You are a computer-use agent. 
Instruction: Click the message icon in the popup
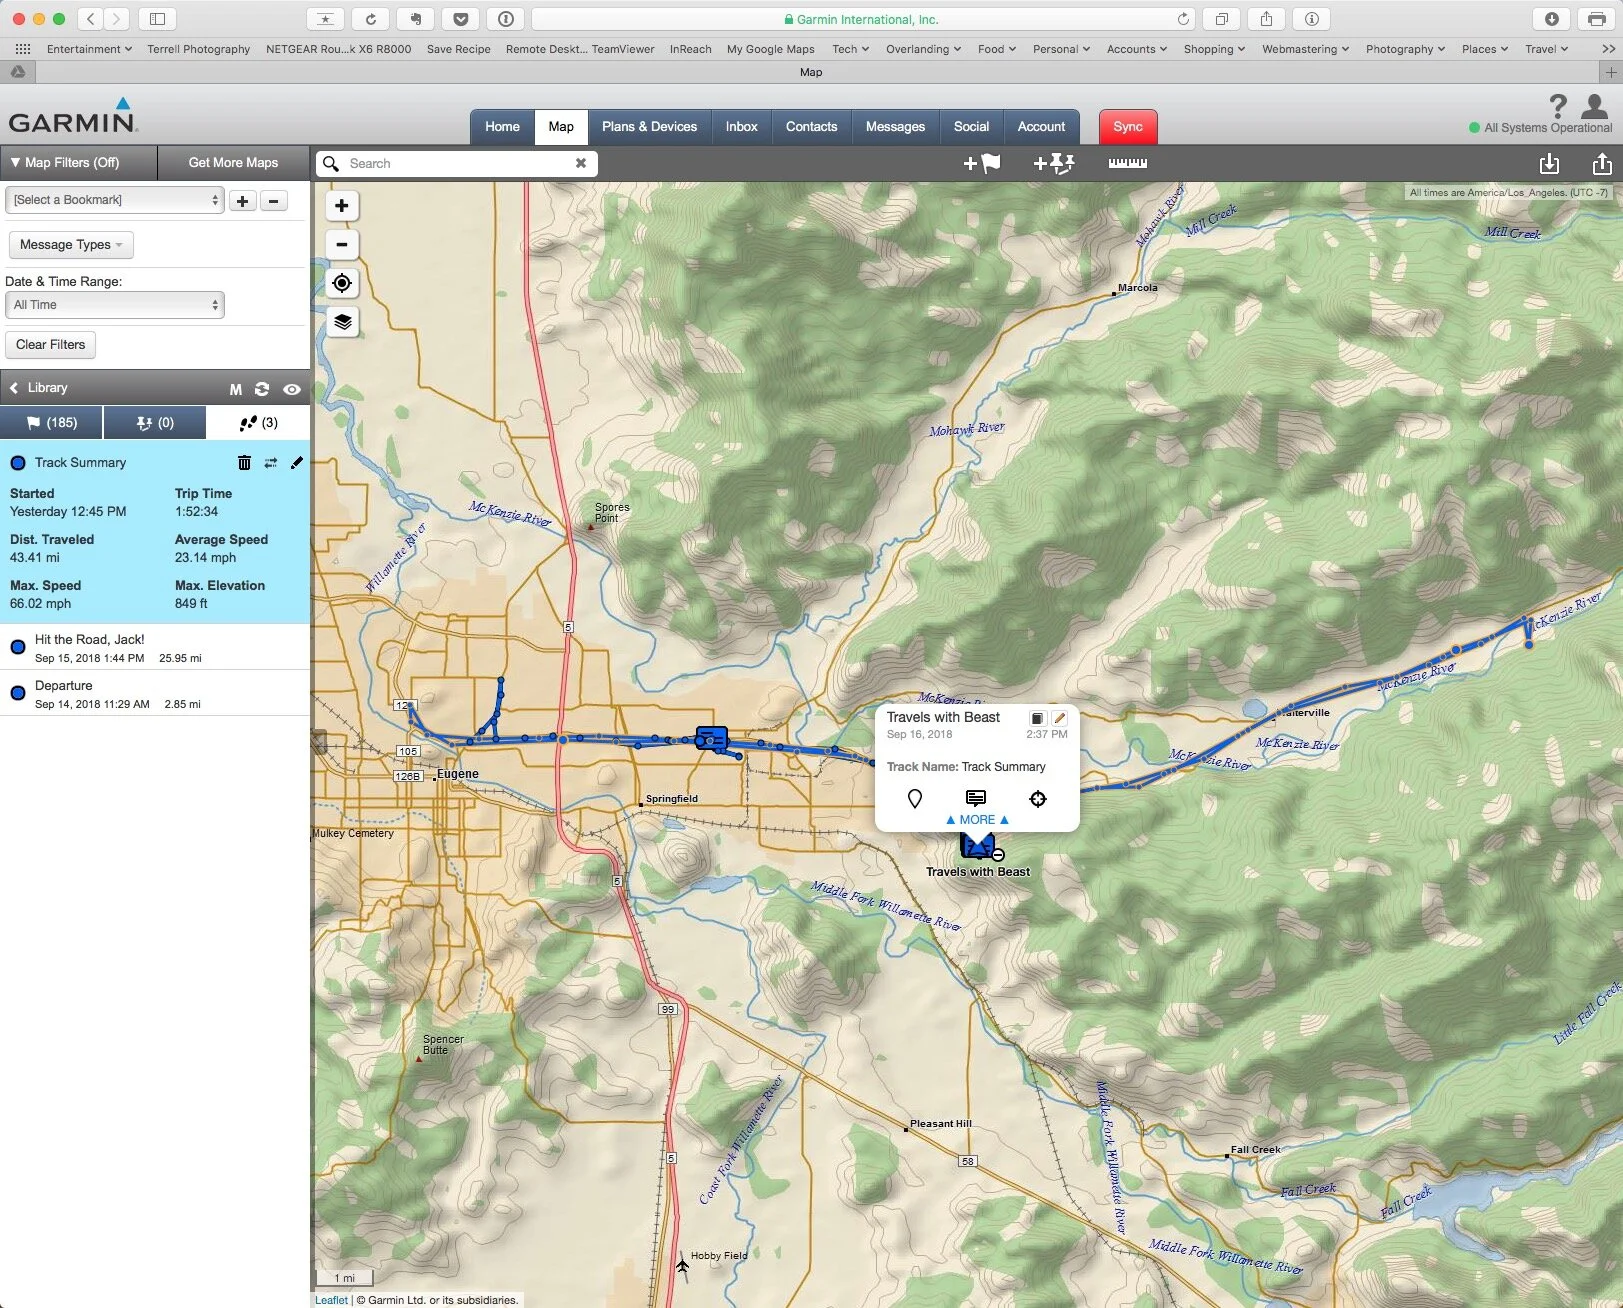[976, 798]
